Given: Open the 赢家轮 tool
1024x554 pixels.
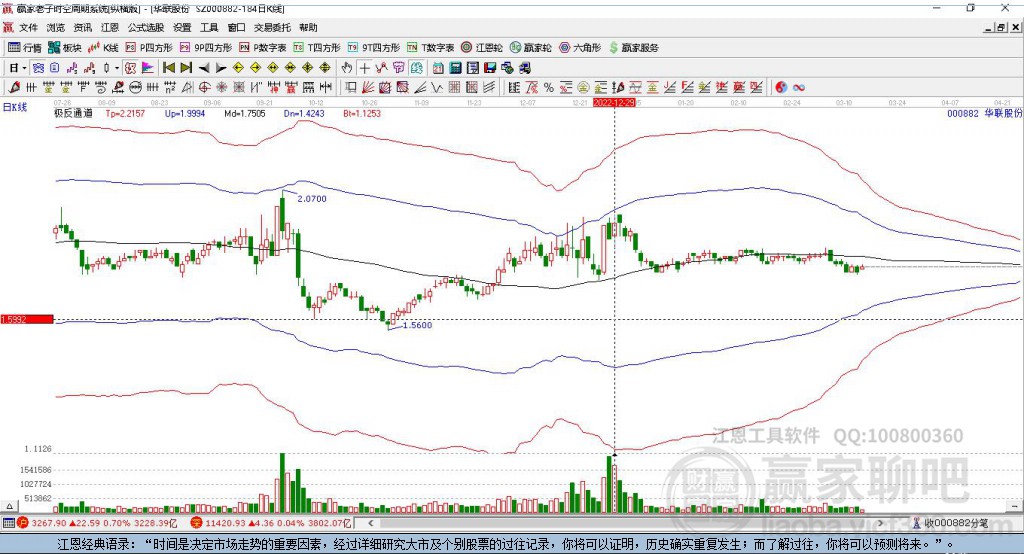Looking at the screenshot, I should pos(530,48).
